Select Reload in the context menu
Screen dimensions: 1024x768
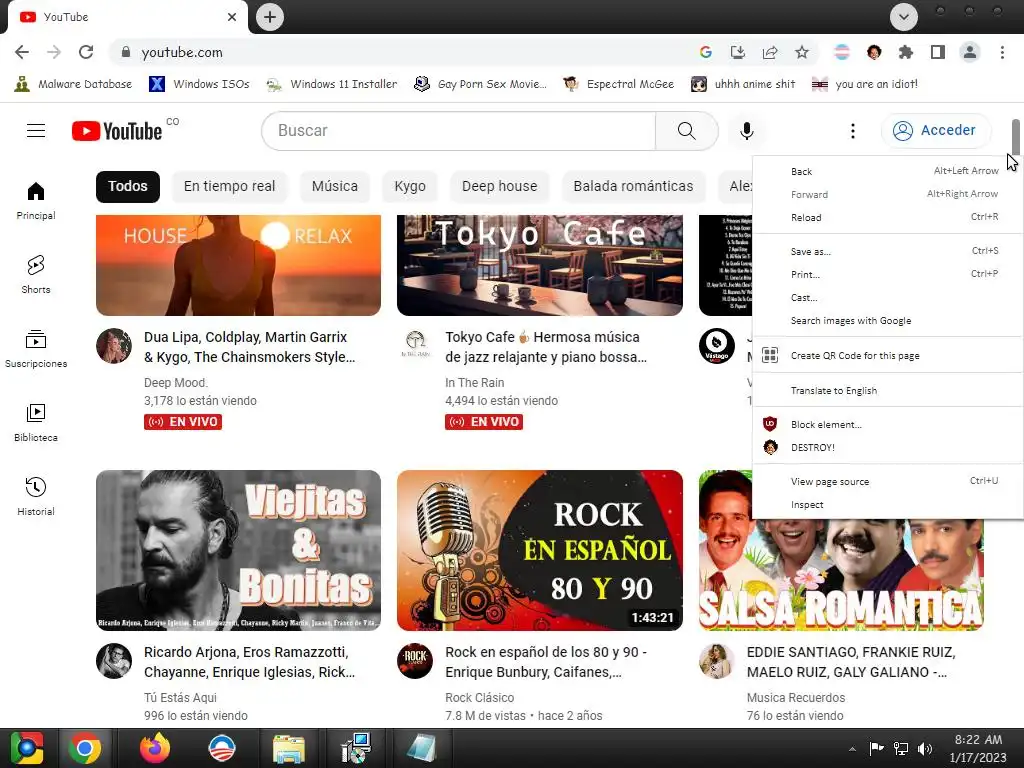(x=888, y=217)
